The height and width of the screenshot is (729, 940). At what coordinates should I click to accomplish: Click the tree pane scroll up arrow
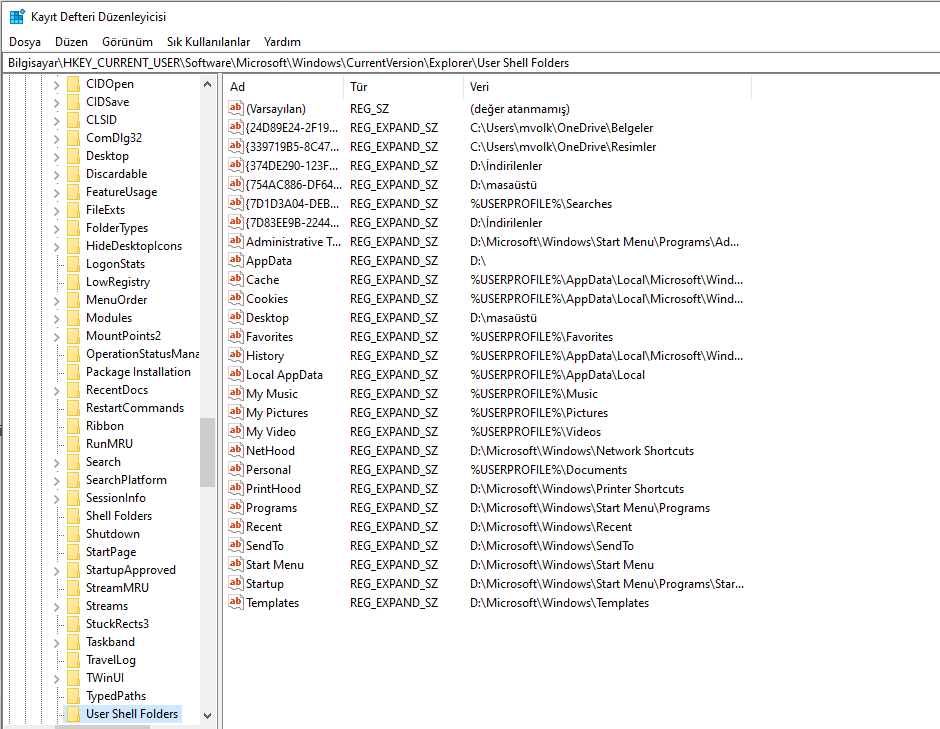coord(207,84)
